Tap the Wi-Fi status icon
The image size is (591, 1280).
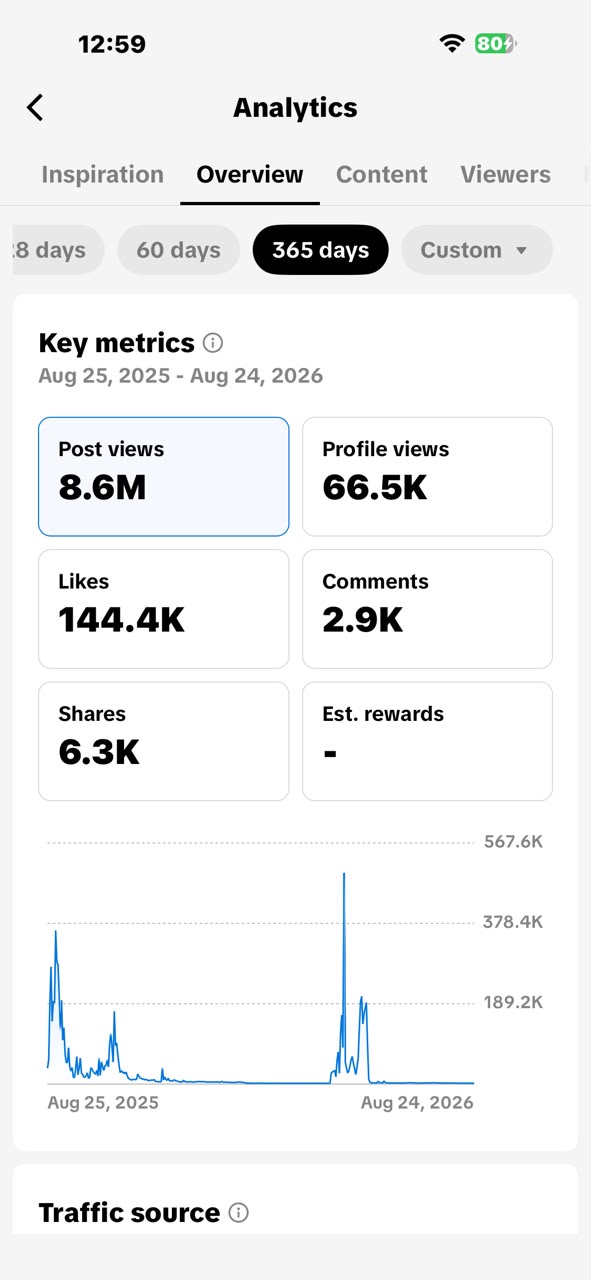coord(452,43)
